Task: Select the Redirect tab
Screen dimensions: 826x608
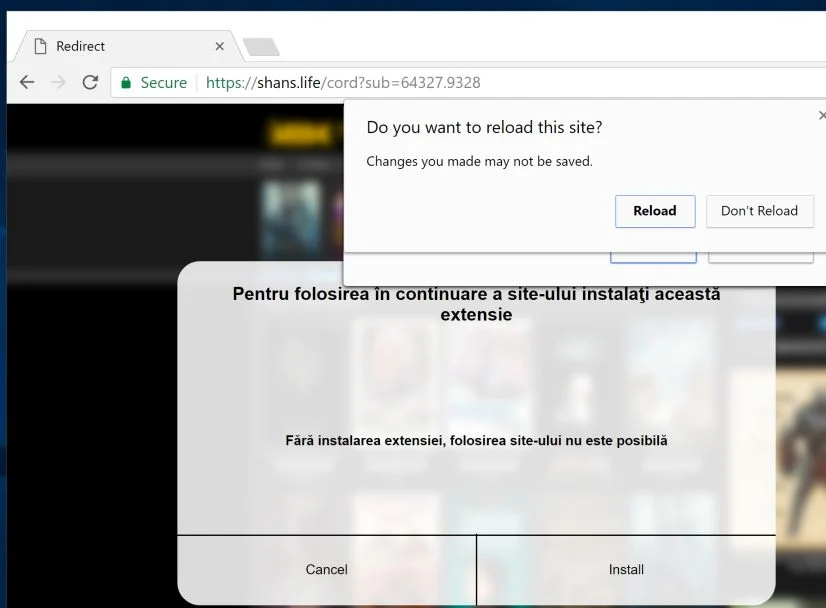Action: tap(128, 46)
